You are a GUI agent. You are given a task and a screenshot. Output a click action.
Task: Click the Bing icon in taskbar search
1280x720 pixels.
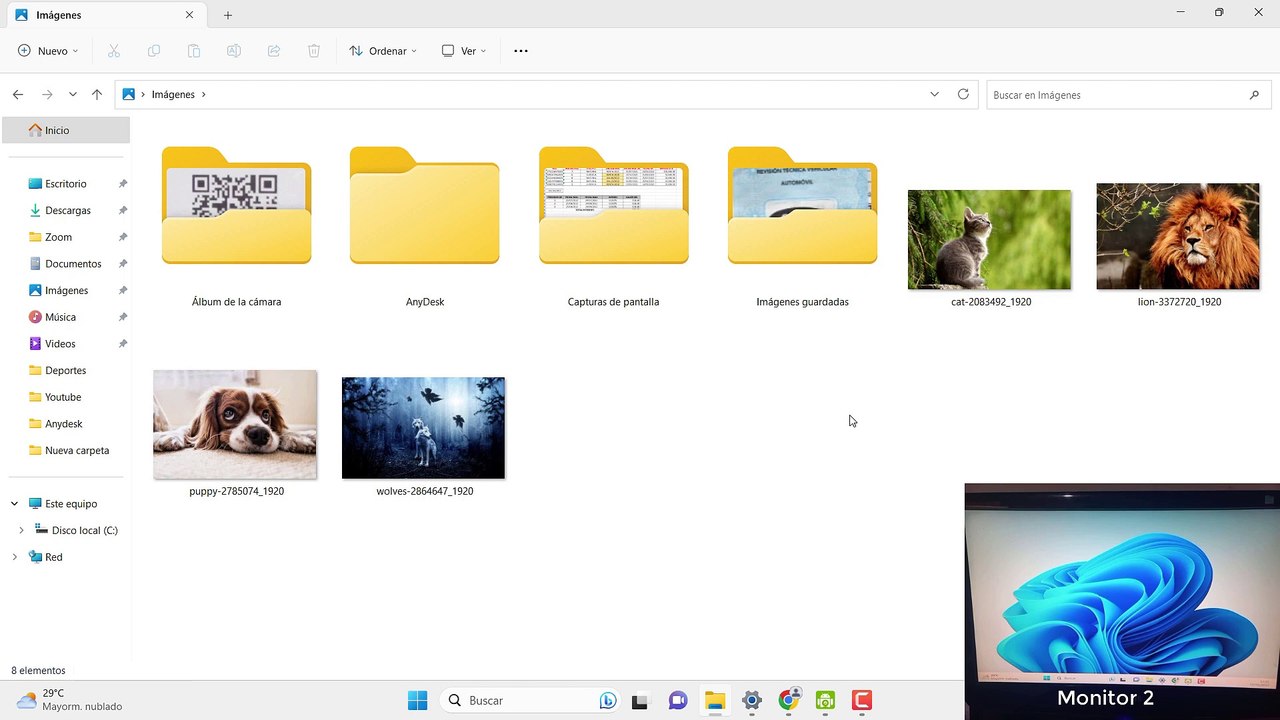click(607, 700)
